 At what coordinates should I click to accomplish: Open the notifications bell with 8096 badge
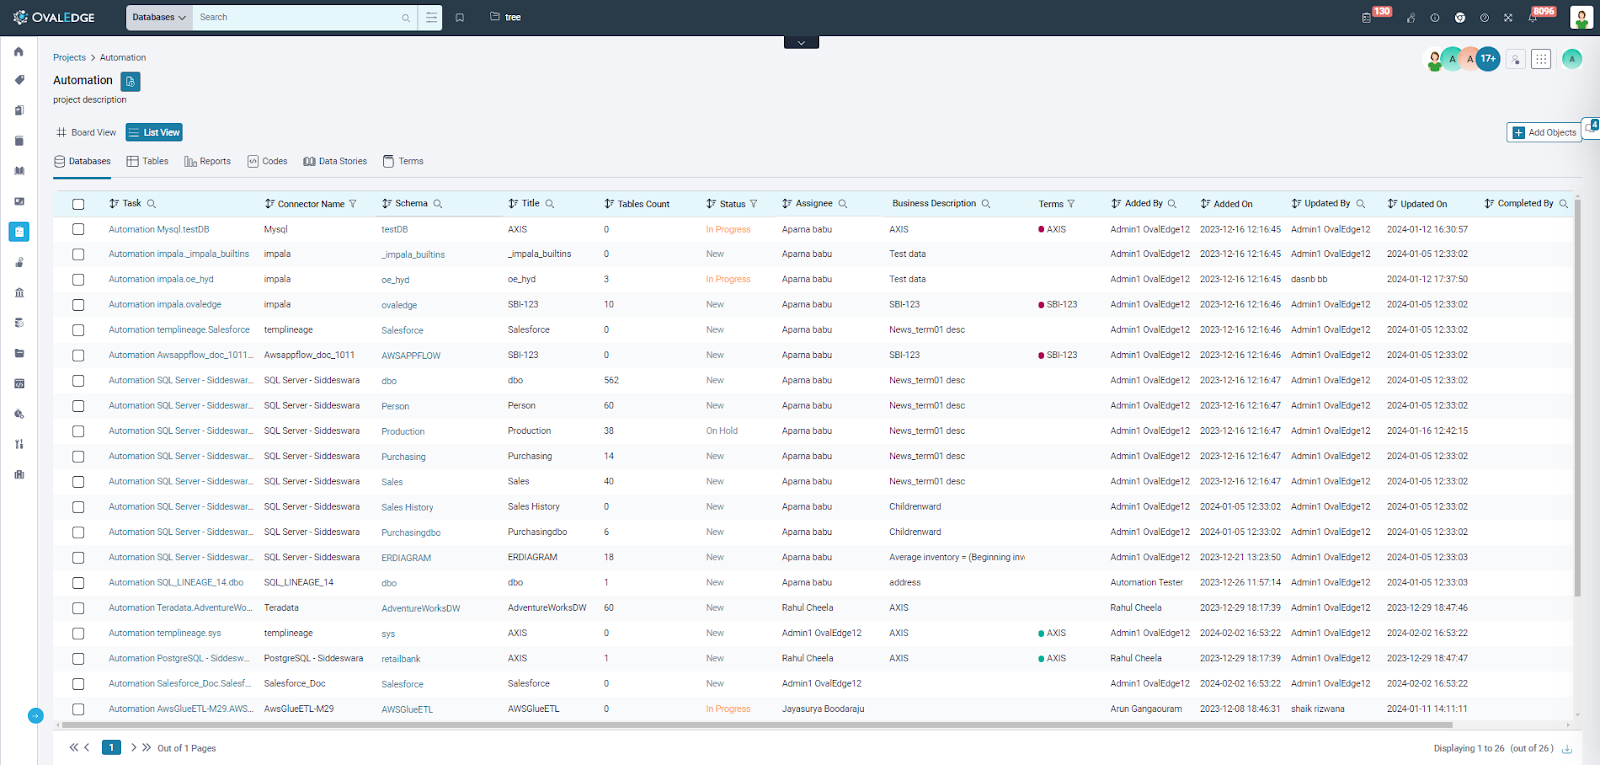pyautogui.click(x=1532, y=18)
